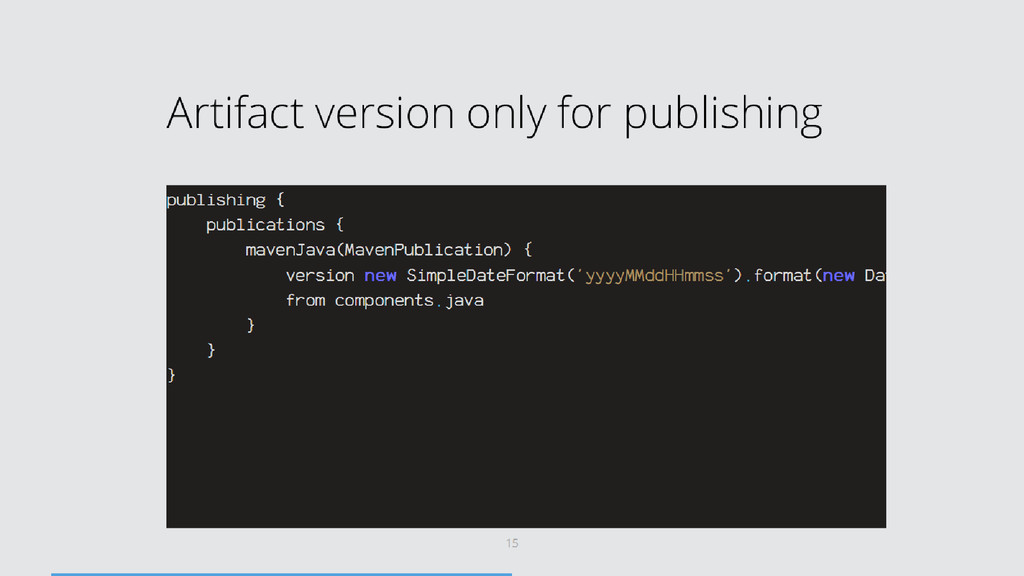Click the 'version' keyword in code

click(x=320, y=276)
